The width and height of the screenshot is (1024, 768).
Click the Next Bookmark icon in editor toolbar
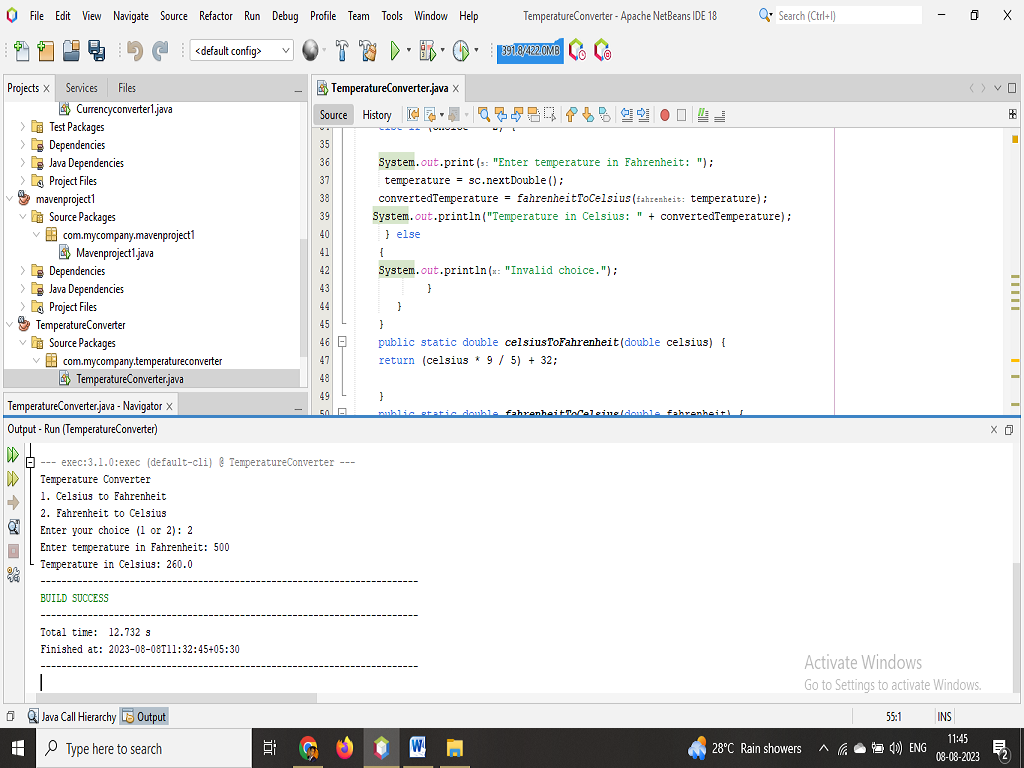588,115
